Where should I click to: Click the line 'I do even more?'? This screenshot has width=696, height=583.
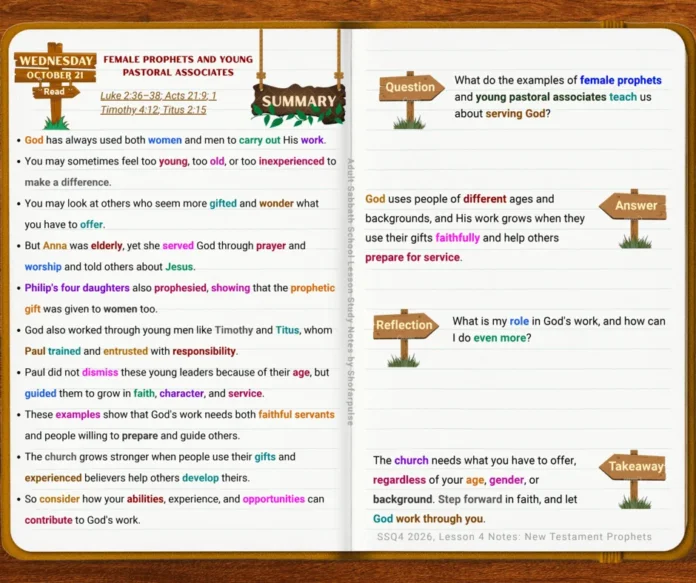pos(491,338)
